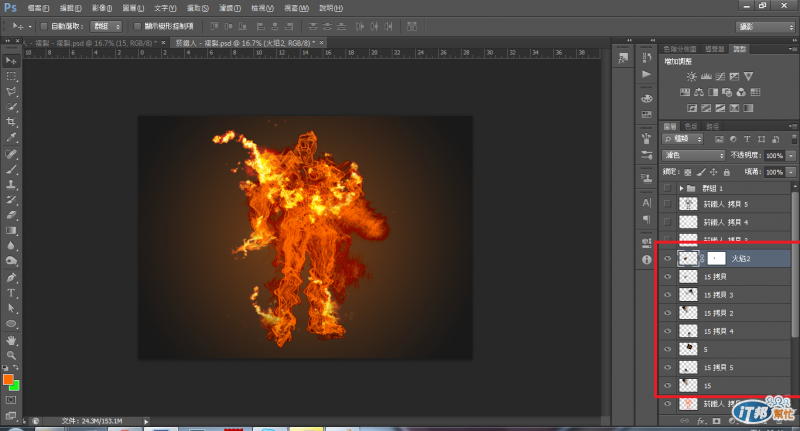The image size is (800, 431).
Task: Select the Ellipse shape tool
Action: [x=11, y=324]
